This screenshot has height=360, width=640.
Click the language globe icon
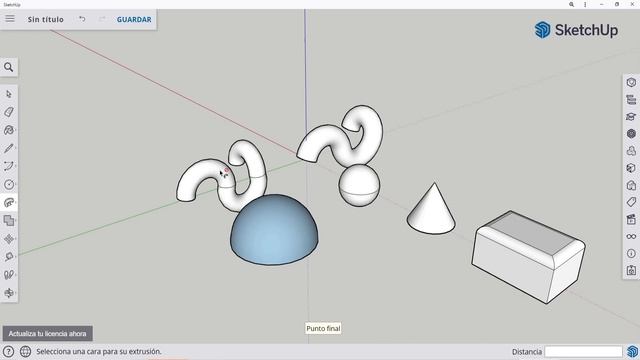click(x=25, y=351)
